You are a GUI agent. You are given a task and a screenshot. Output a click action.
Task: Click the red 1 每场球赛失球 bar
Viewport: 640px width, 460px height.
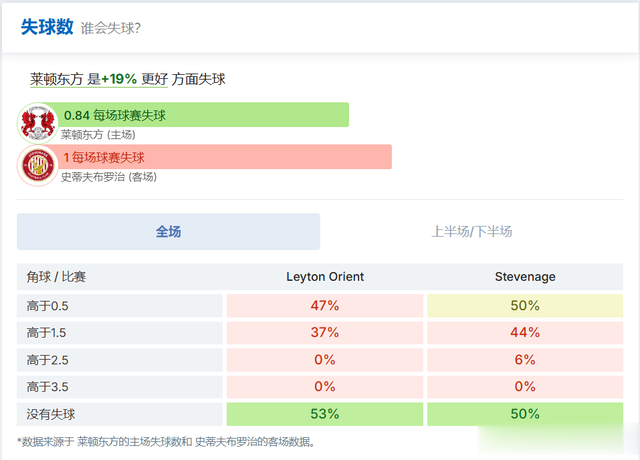coord(225,157)
